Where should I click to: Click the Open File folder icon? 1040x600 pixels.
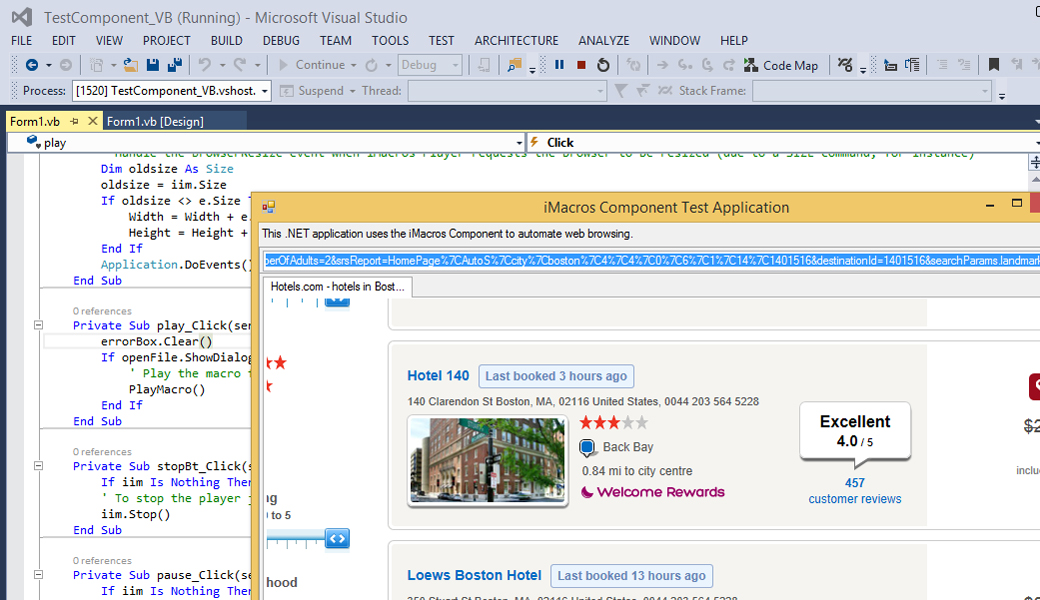[131, 65]
